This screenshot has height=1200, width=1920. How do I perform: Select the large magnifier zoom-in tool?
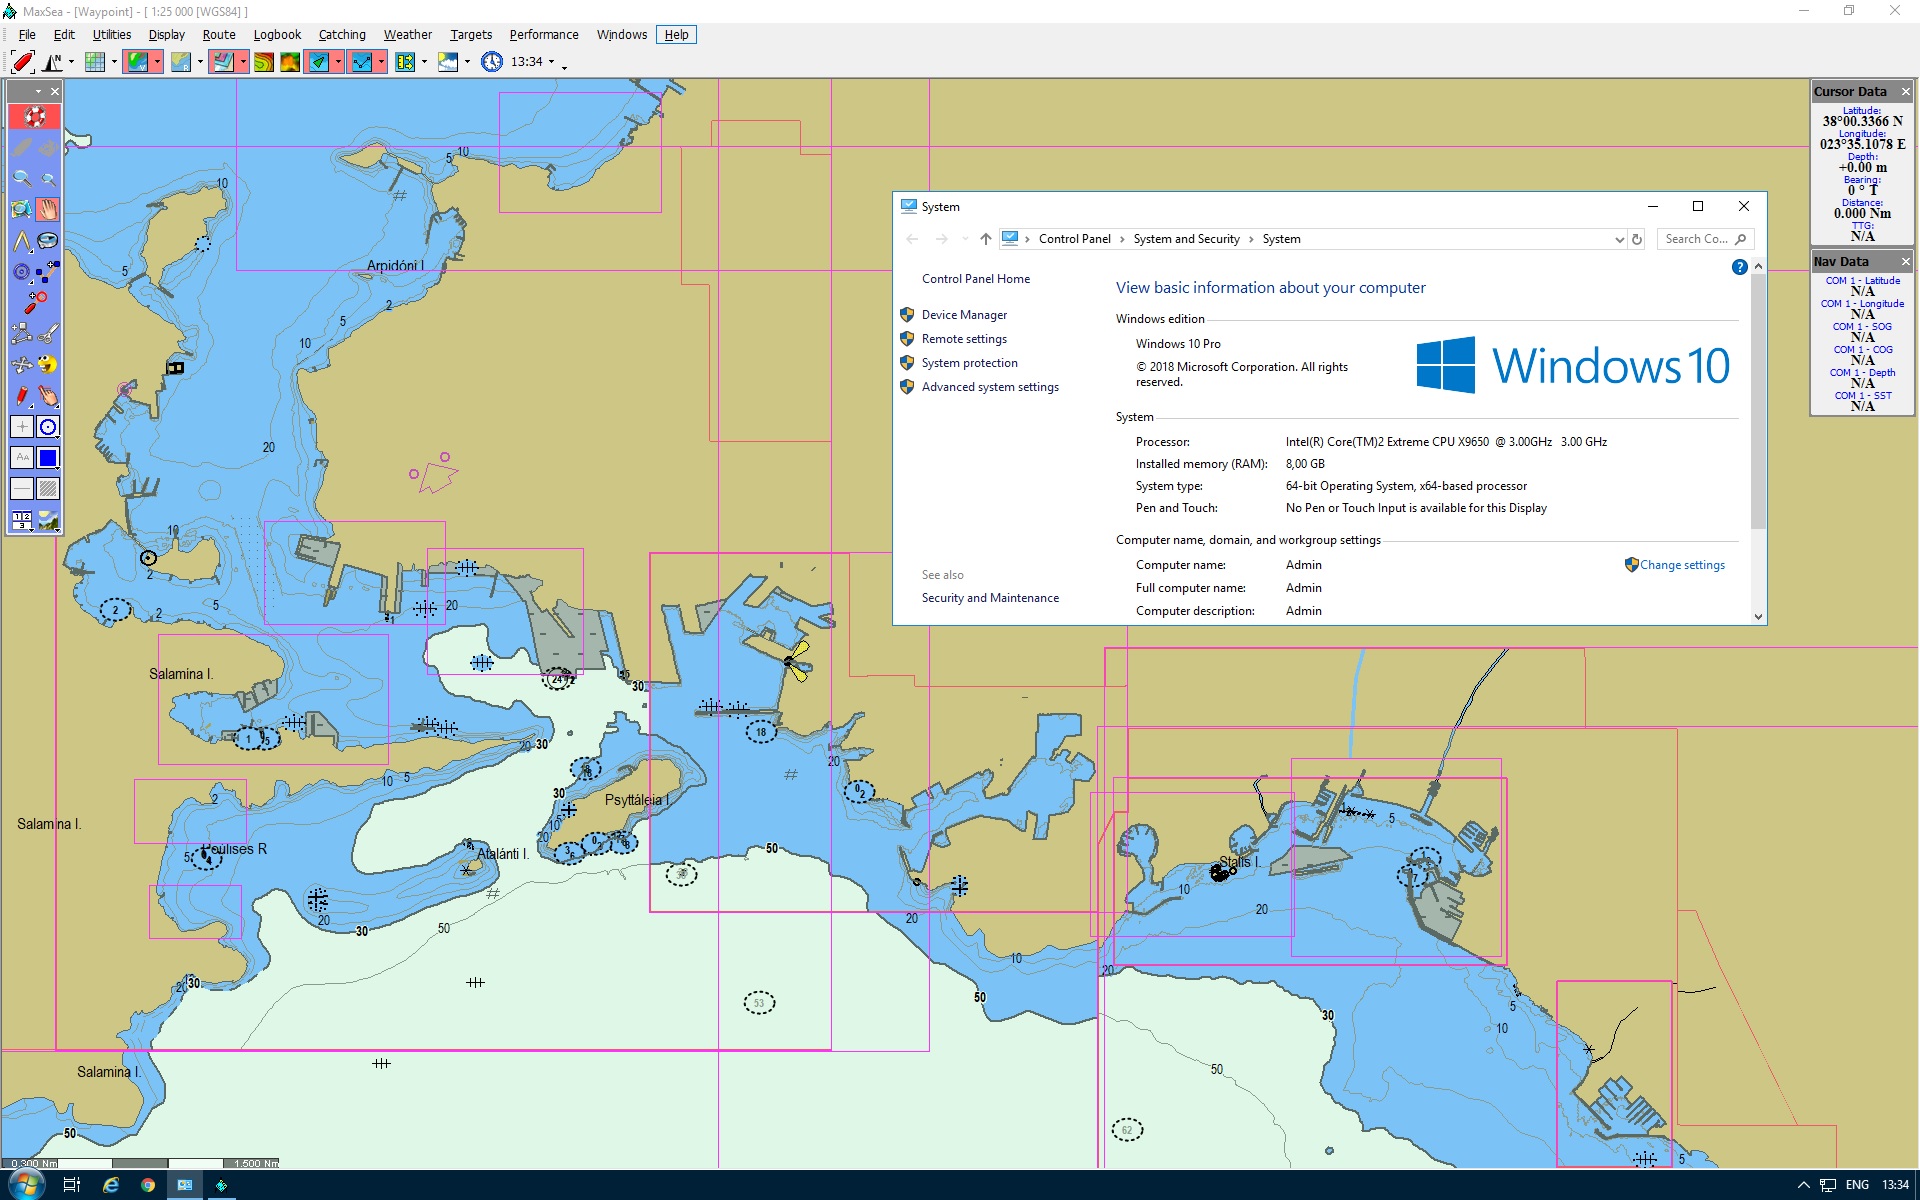point(21,179)
